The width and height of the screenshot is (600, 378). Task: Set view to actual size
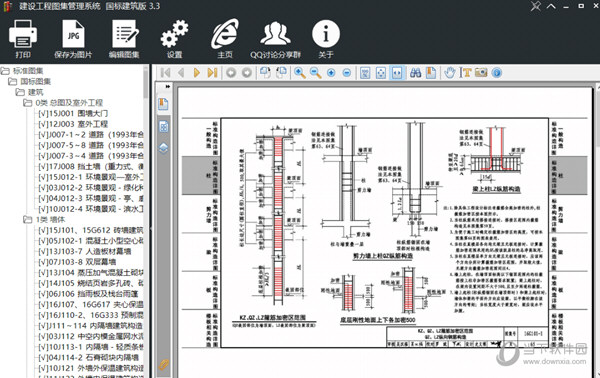pyautogui.click(x=365, y=73)
